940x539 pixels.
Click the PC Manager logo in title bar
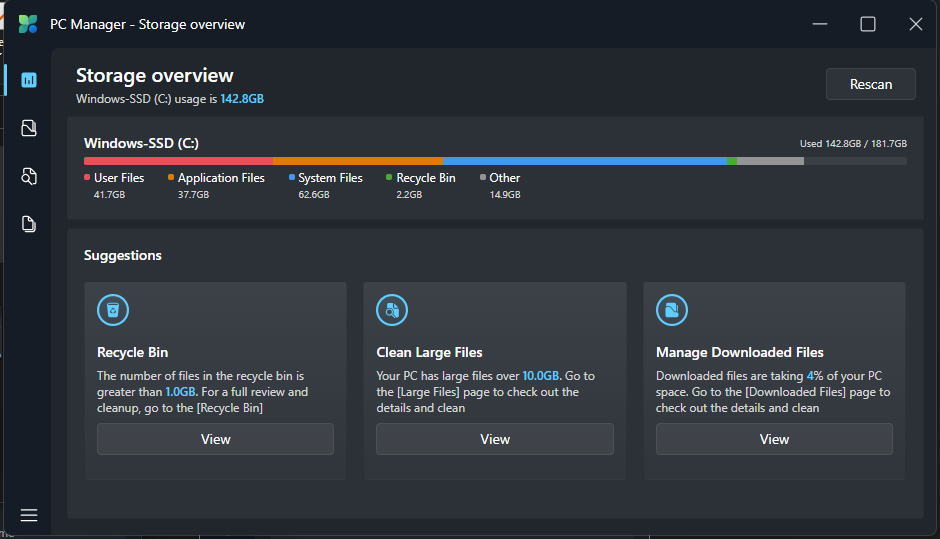click(28, 24)
